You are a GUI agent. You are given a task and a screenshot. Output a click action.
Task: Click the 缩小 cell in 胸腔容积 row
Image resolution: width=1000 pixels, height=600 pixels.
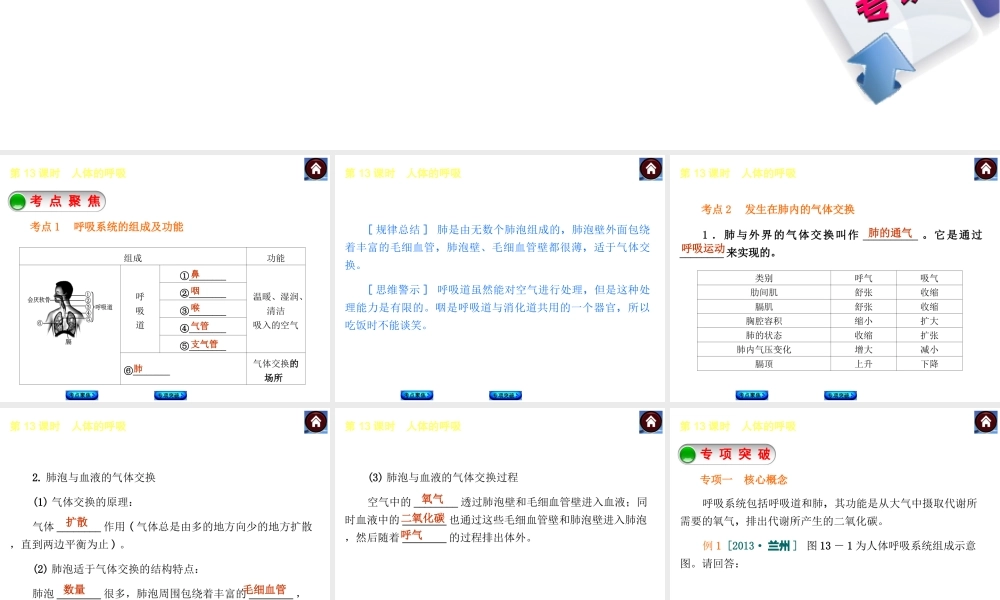point(864,321)
